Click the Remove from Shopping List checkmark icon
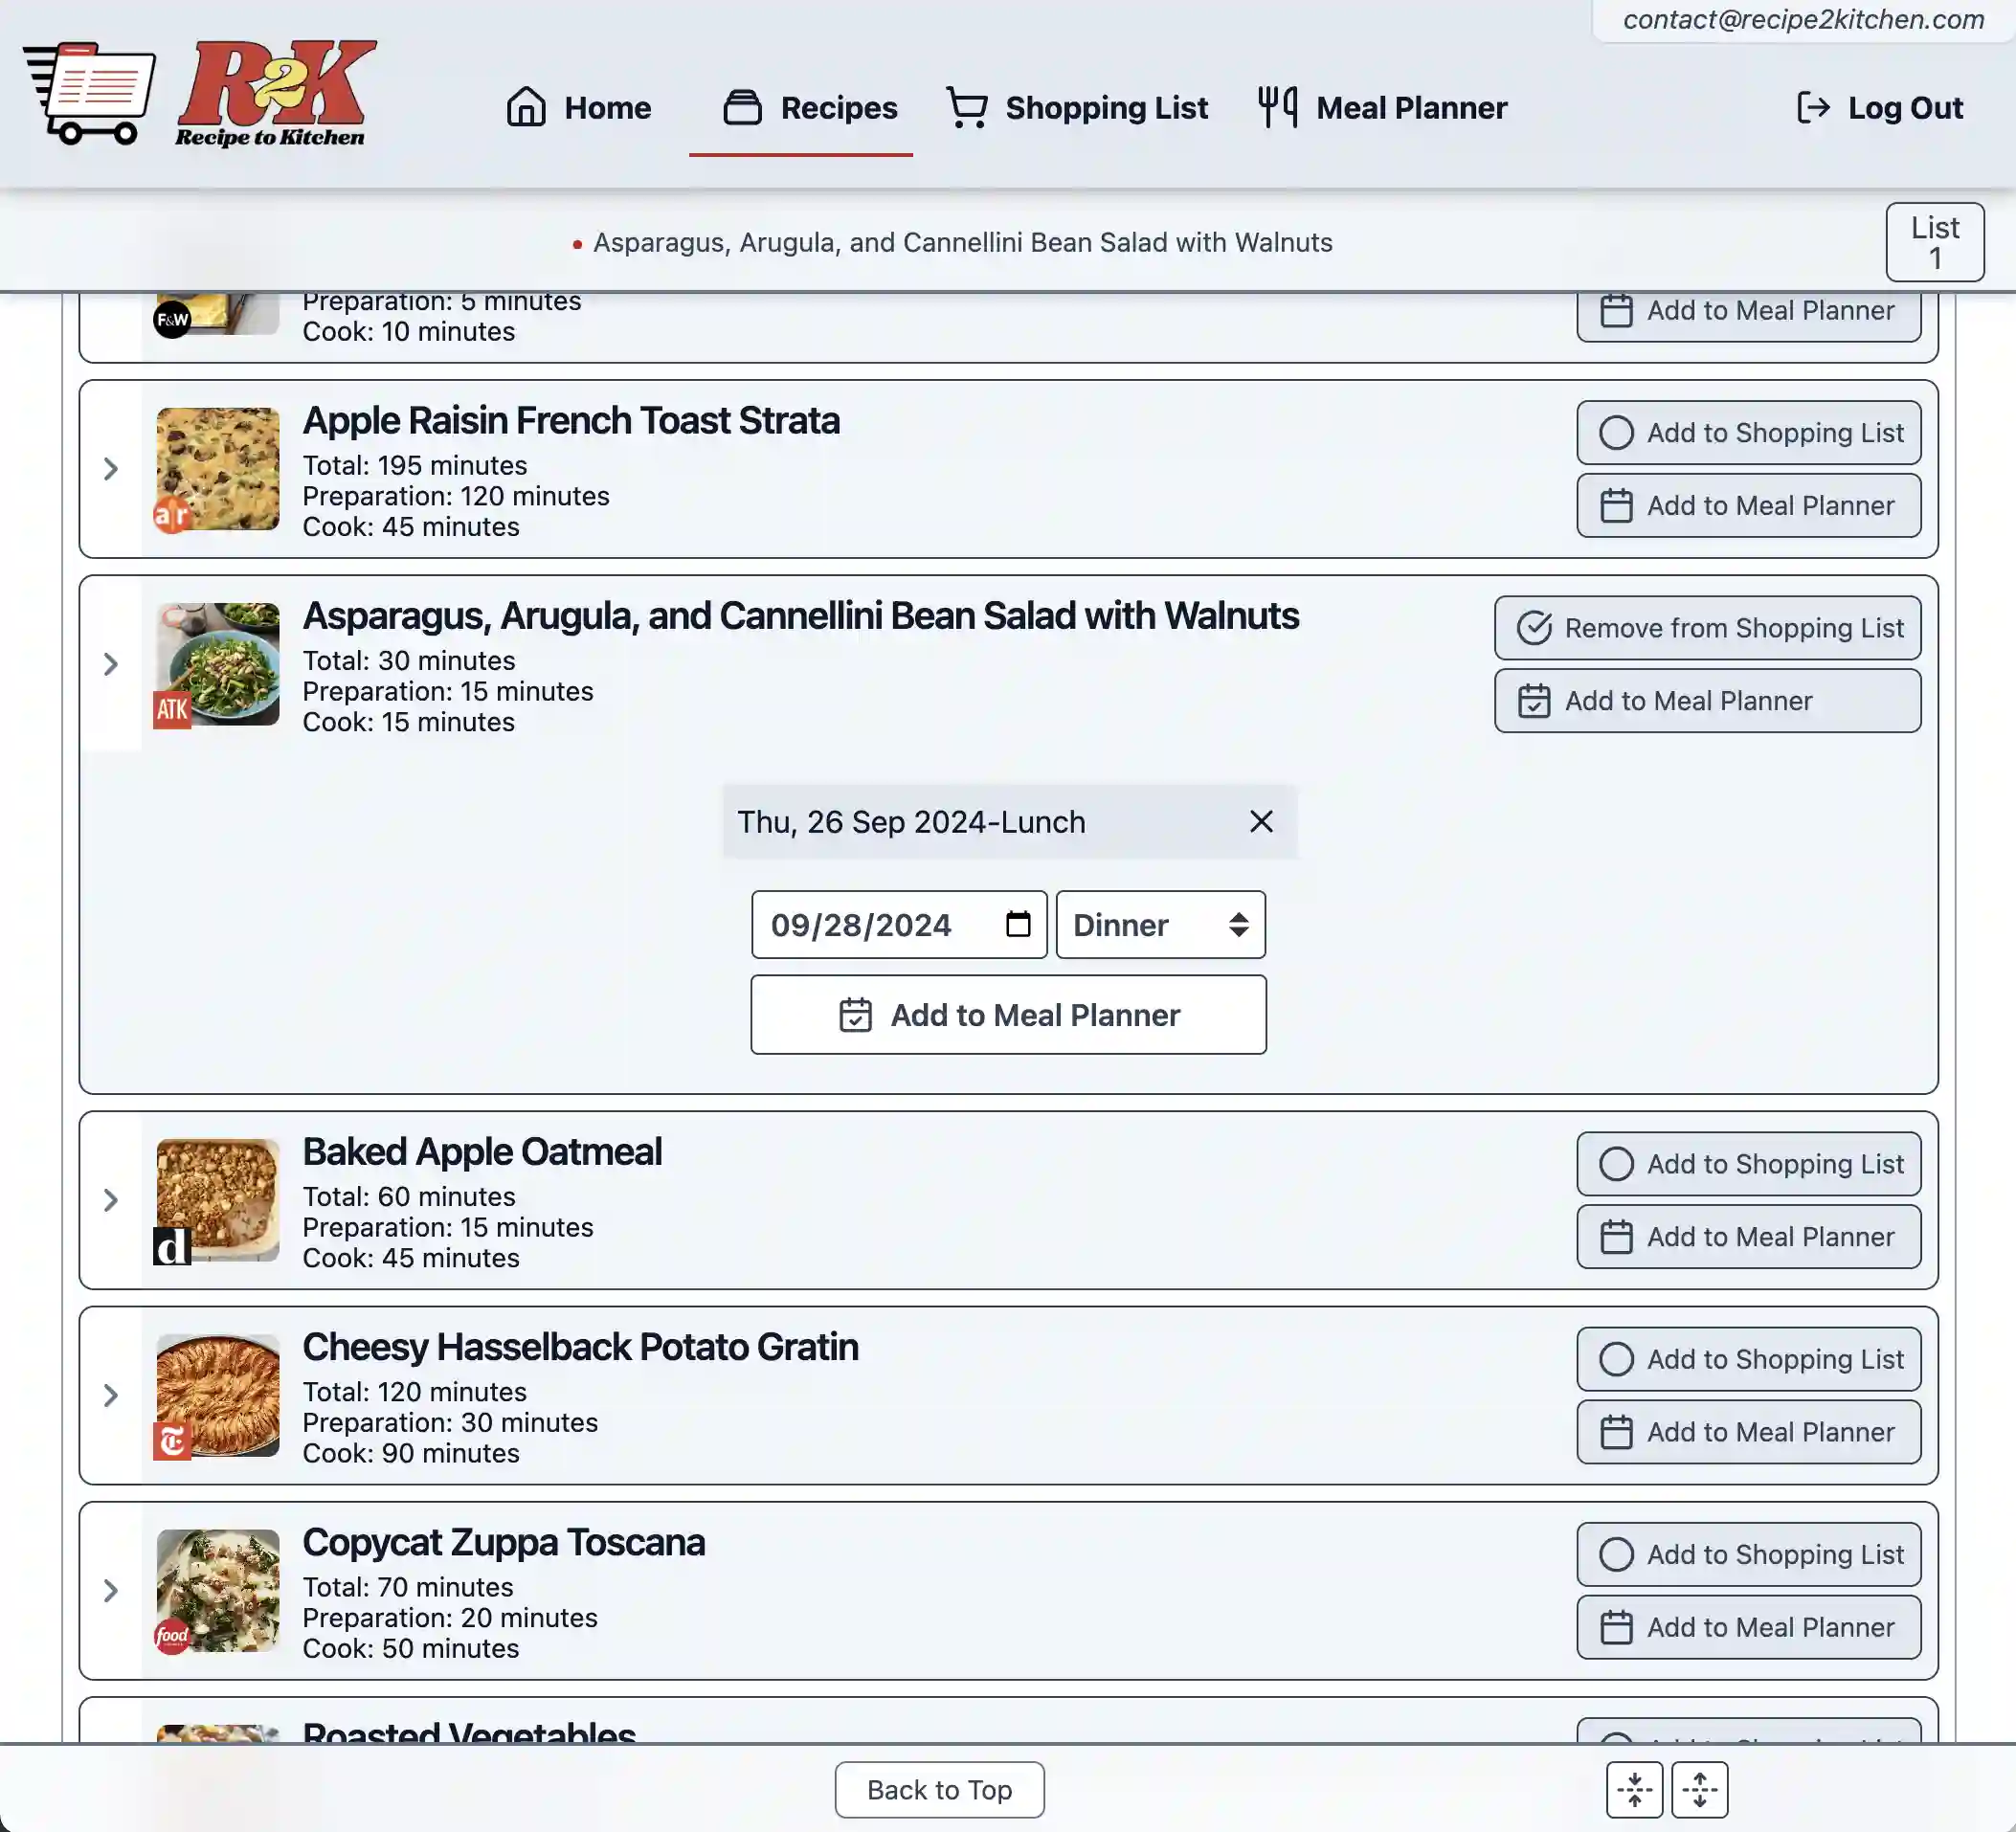The image size is (2016, 1832). tap(1534, 627)
